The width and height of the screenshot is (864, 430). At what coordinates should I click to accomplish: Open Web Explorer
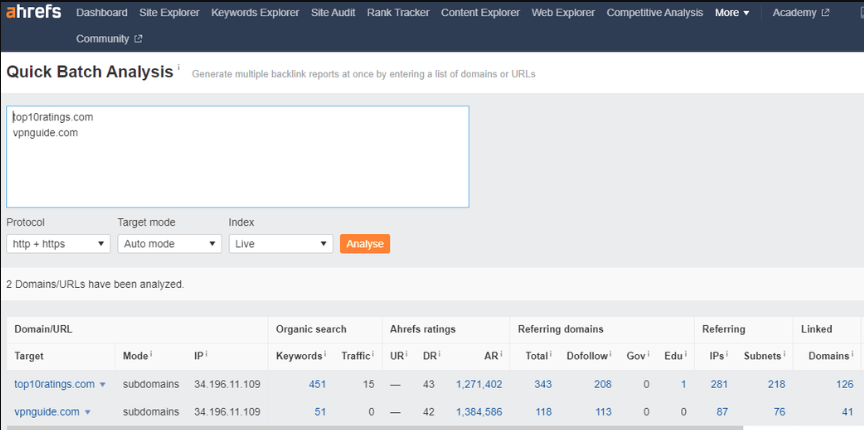(563, 12)
